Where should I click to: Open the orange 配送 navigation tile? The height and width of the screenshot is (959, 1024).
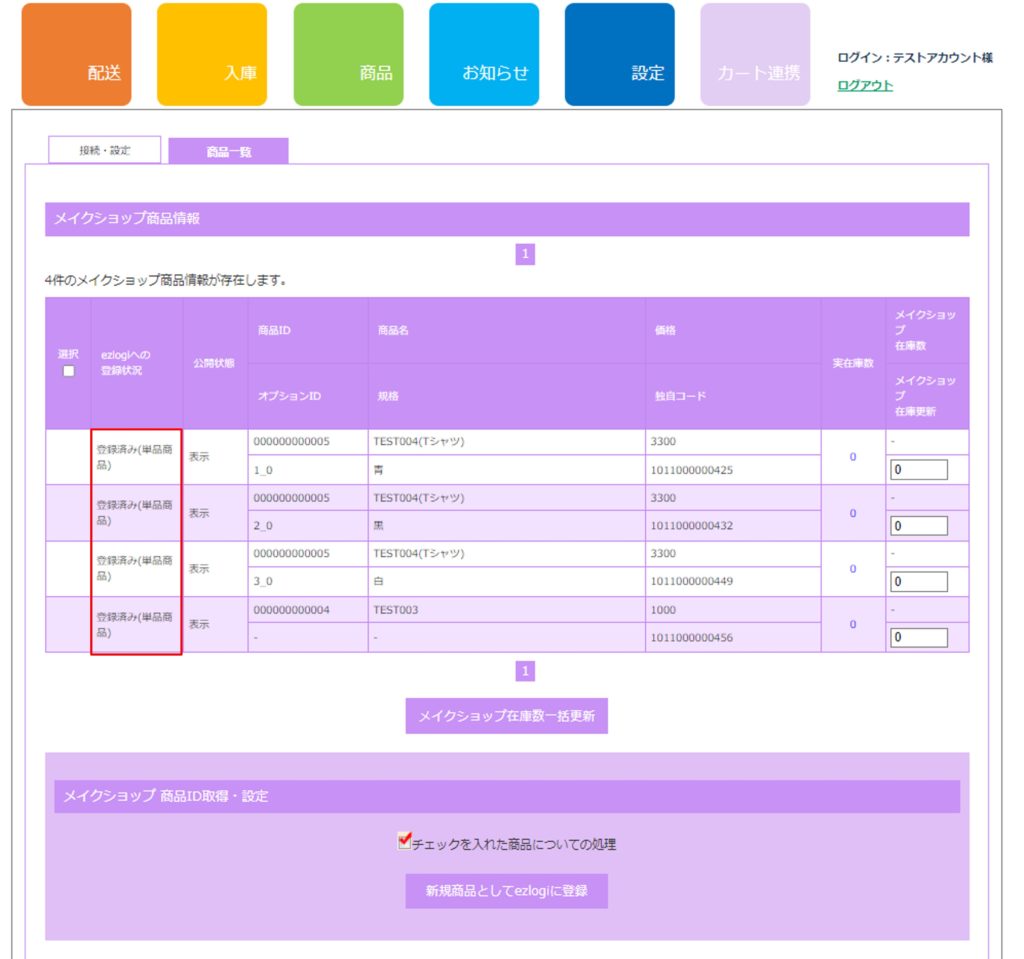pos(76,55)
